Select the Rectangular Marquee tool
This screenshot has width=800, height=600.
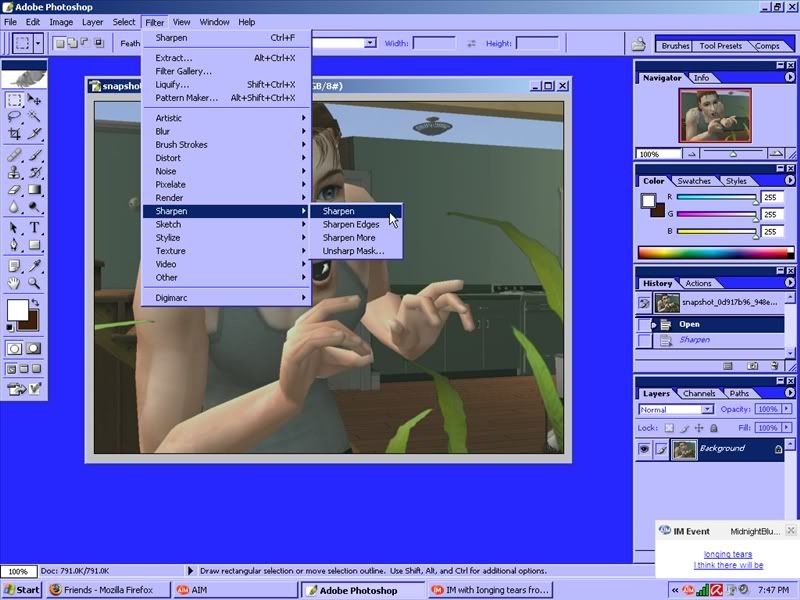pyautogui.click(x=14, y=99)
